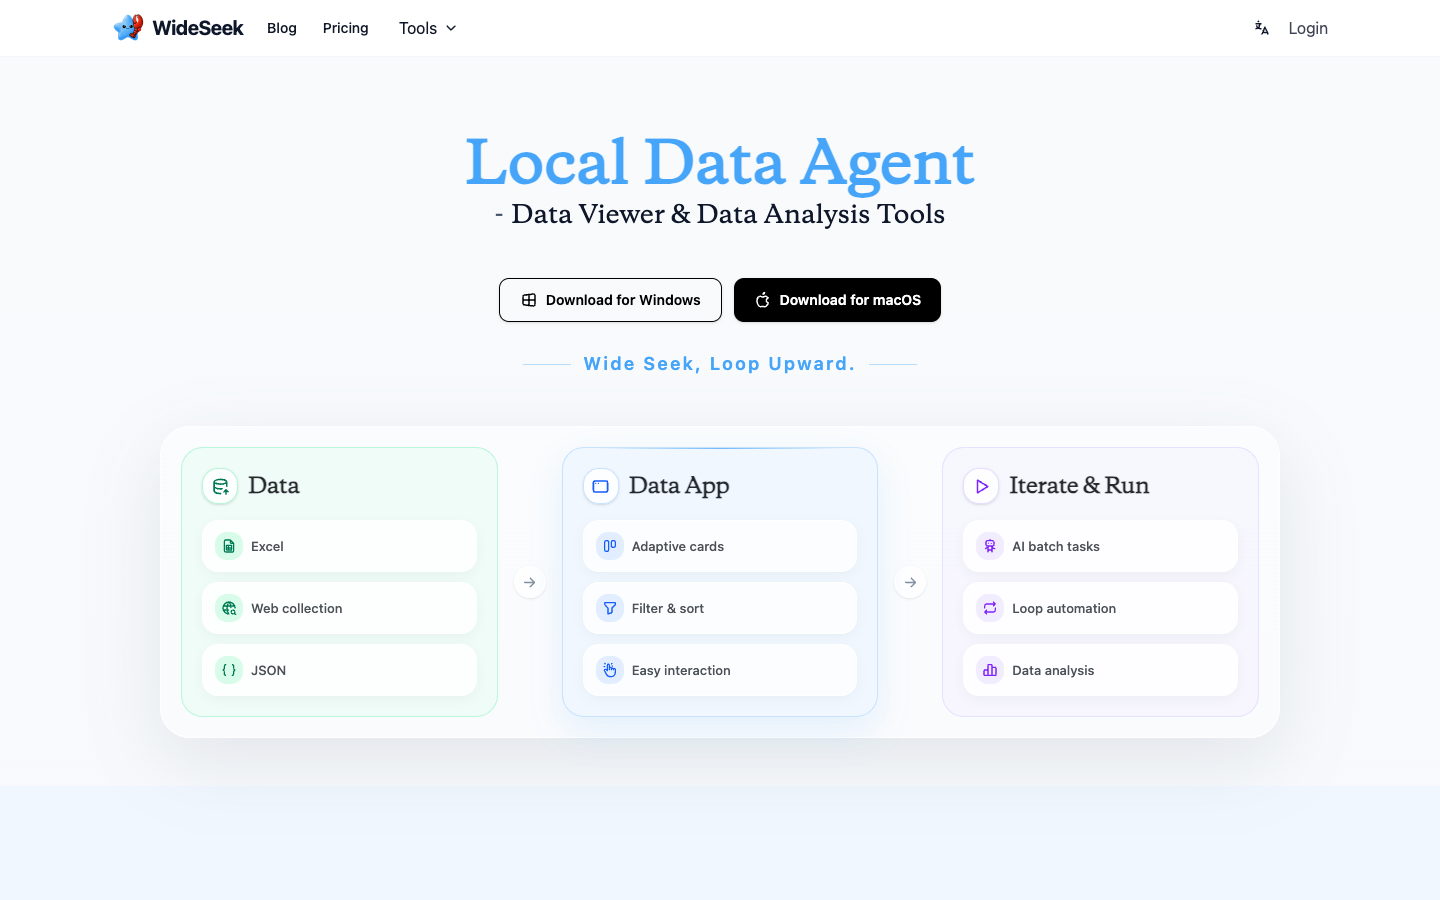The width and height of the screenshot is (1440, 900).
Task: Click the 'Wide Seek, Loop Upward.' tagline
Action: pyautogui.click(x=720, y=364)
